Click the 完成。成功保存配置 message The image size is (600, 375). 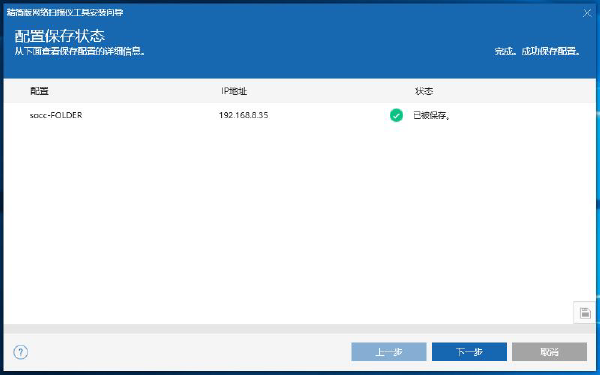click(538, 51)
